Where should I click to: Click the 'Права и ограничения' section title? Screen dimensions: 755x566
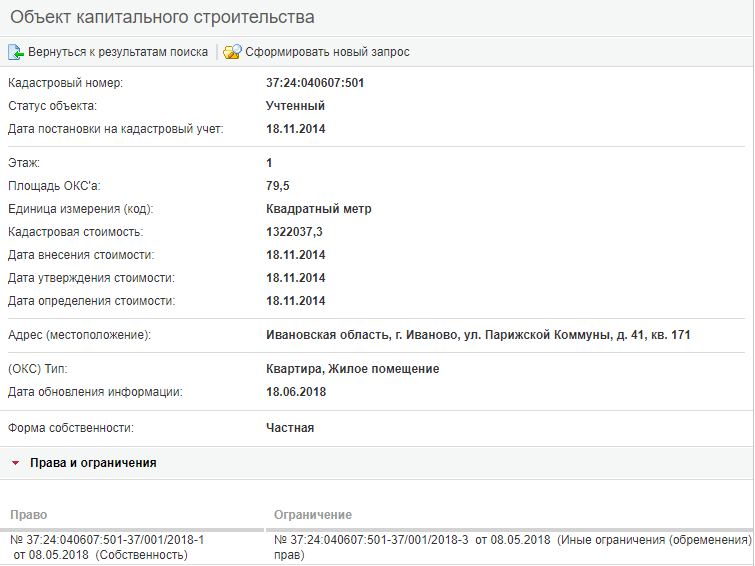pos(93,464)
